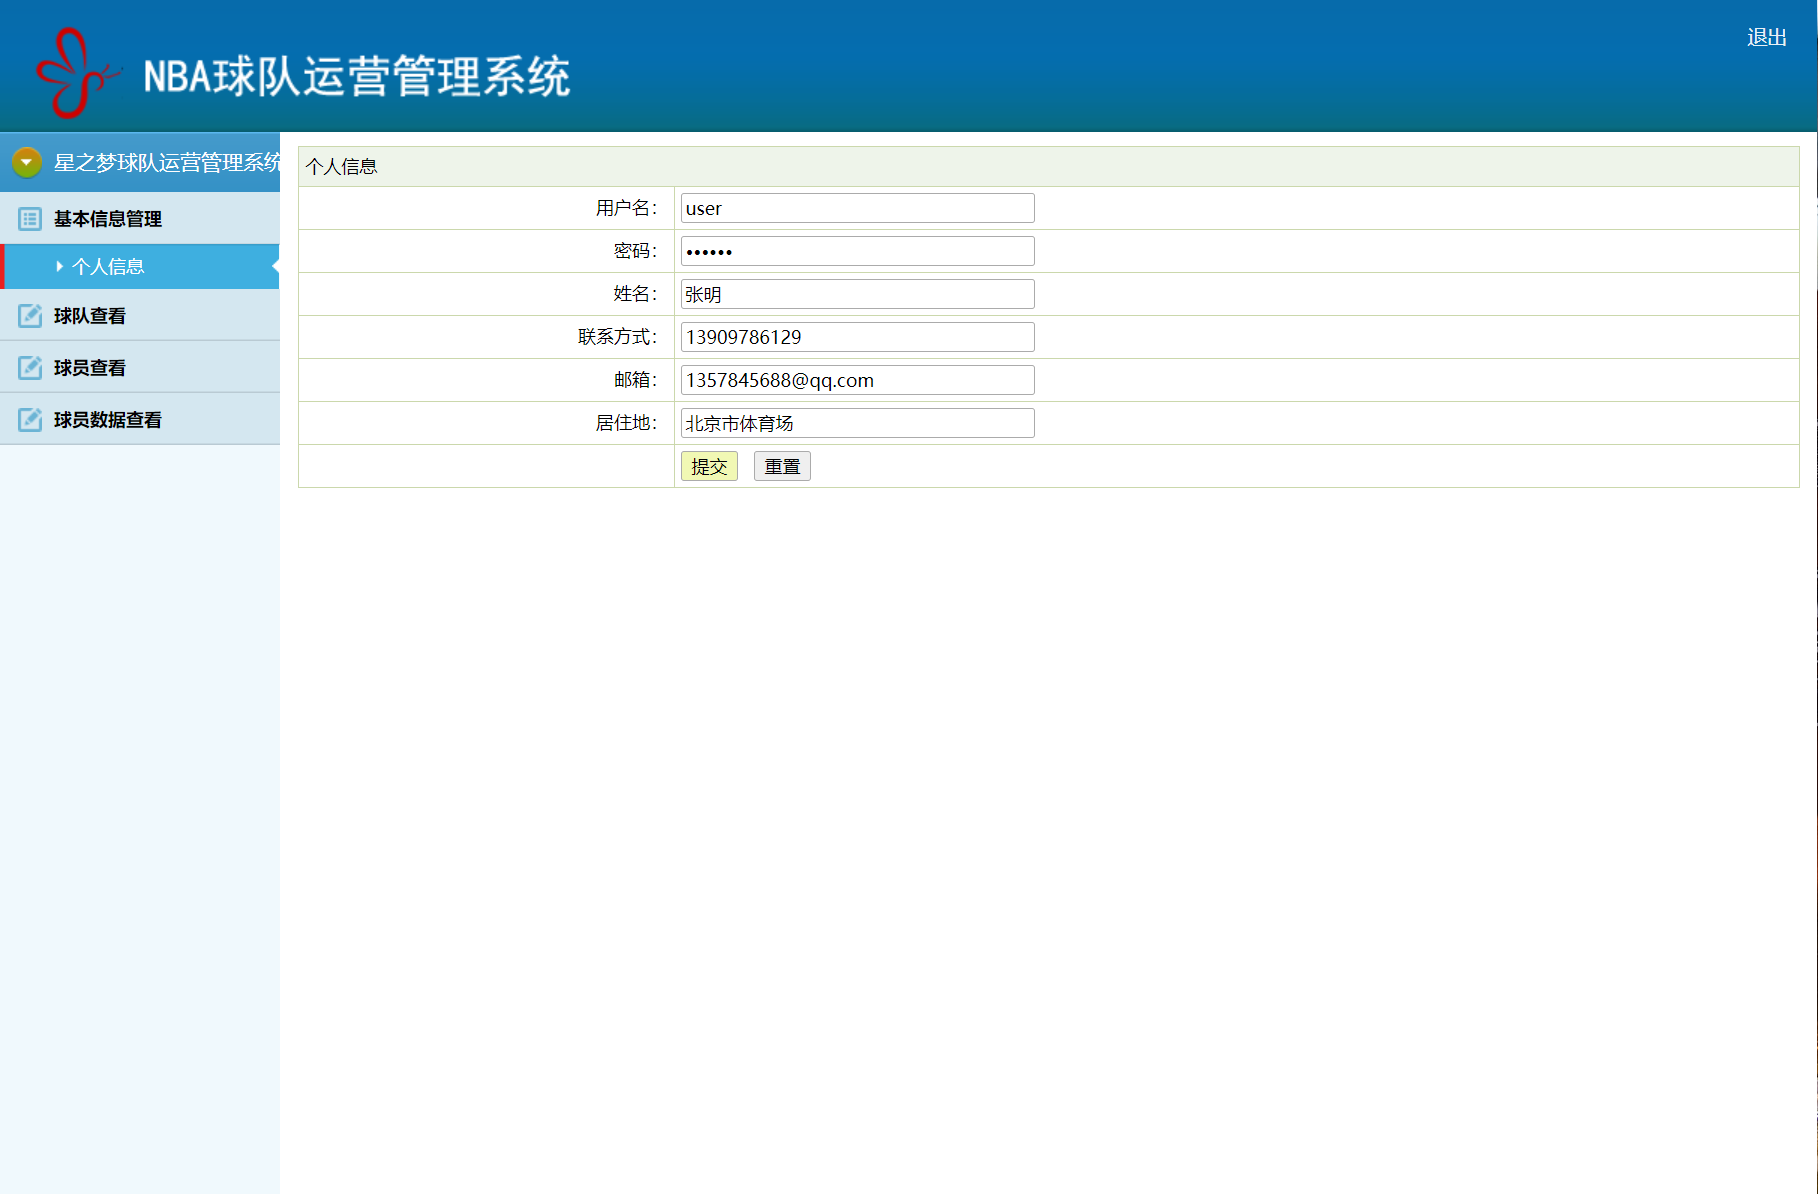Image resolution: width=1818 pixels, height=1194 pixels.
Task: Click the edit icon beside 球员数据查看
Action: [29, 419]
